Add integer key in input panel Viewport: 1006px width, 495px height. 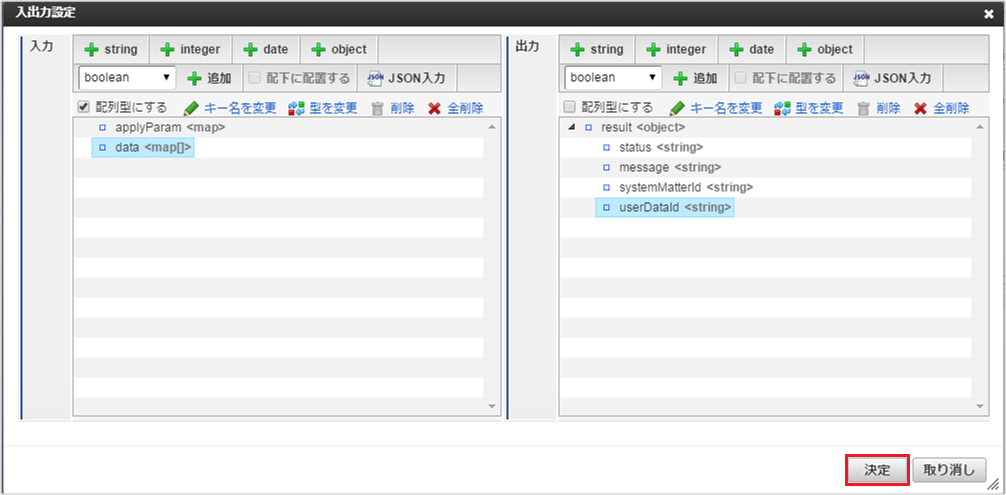190,49
